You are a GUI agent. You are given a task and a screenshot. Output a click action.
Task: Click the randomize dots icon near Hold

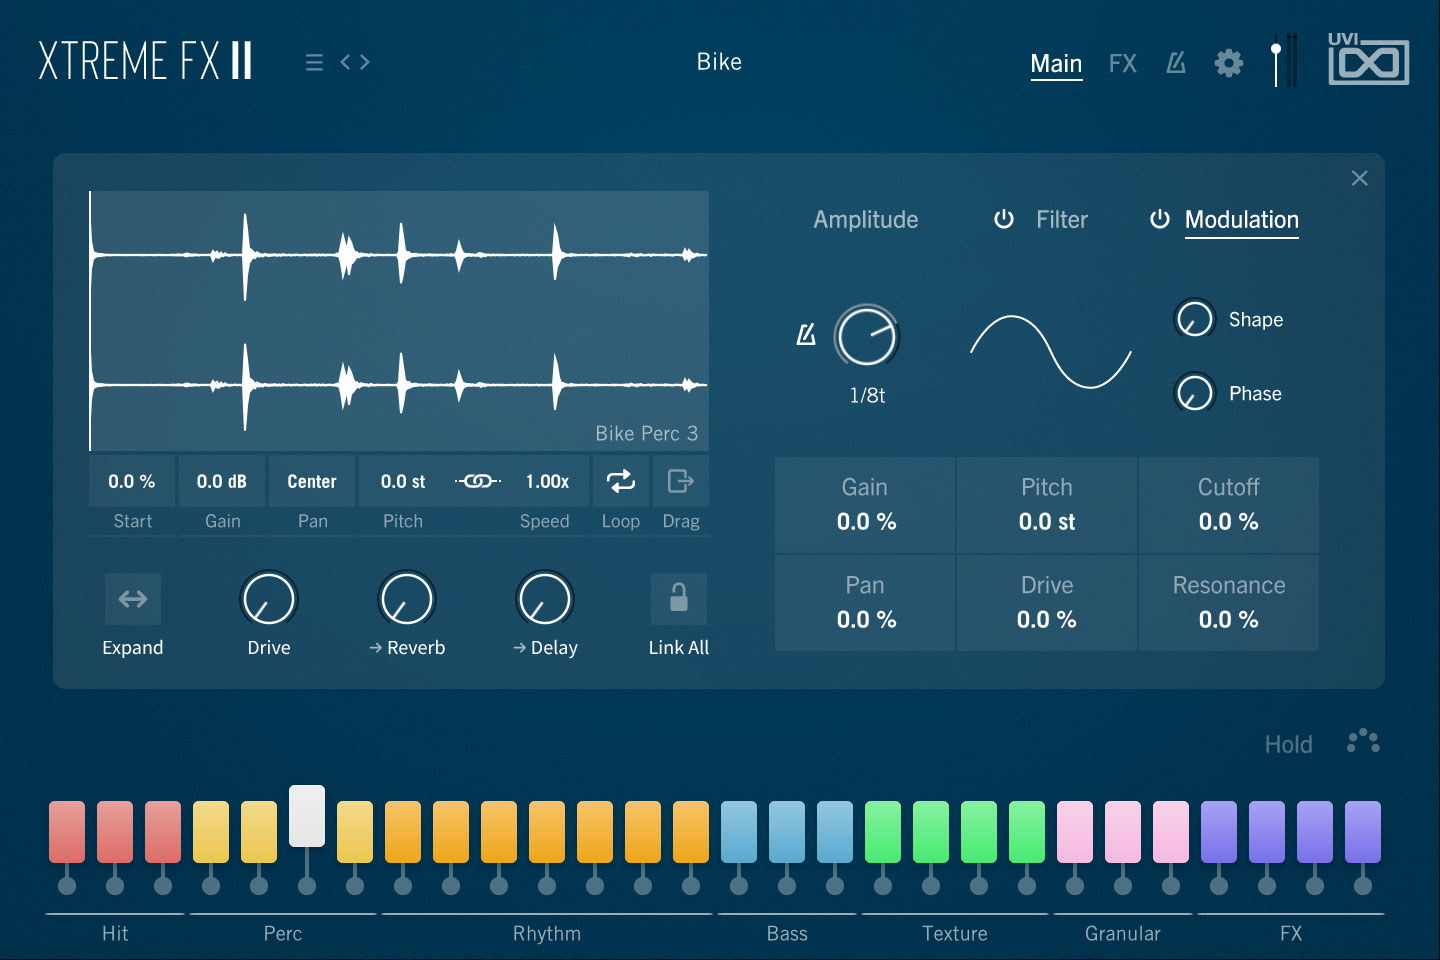(x=1363, y=741)
